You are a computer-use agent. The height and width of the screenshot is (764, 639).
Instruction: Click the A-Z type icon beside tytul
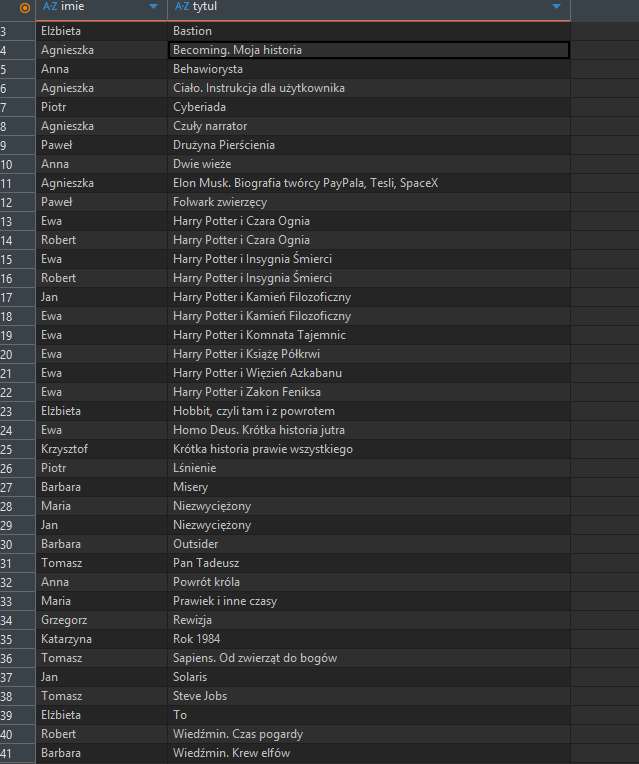point(181,7)
